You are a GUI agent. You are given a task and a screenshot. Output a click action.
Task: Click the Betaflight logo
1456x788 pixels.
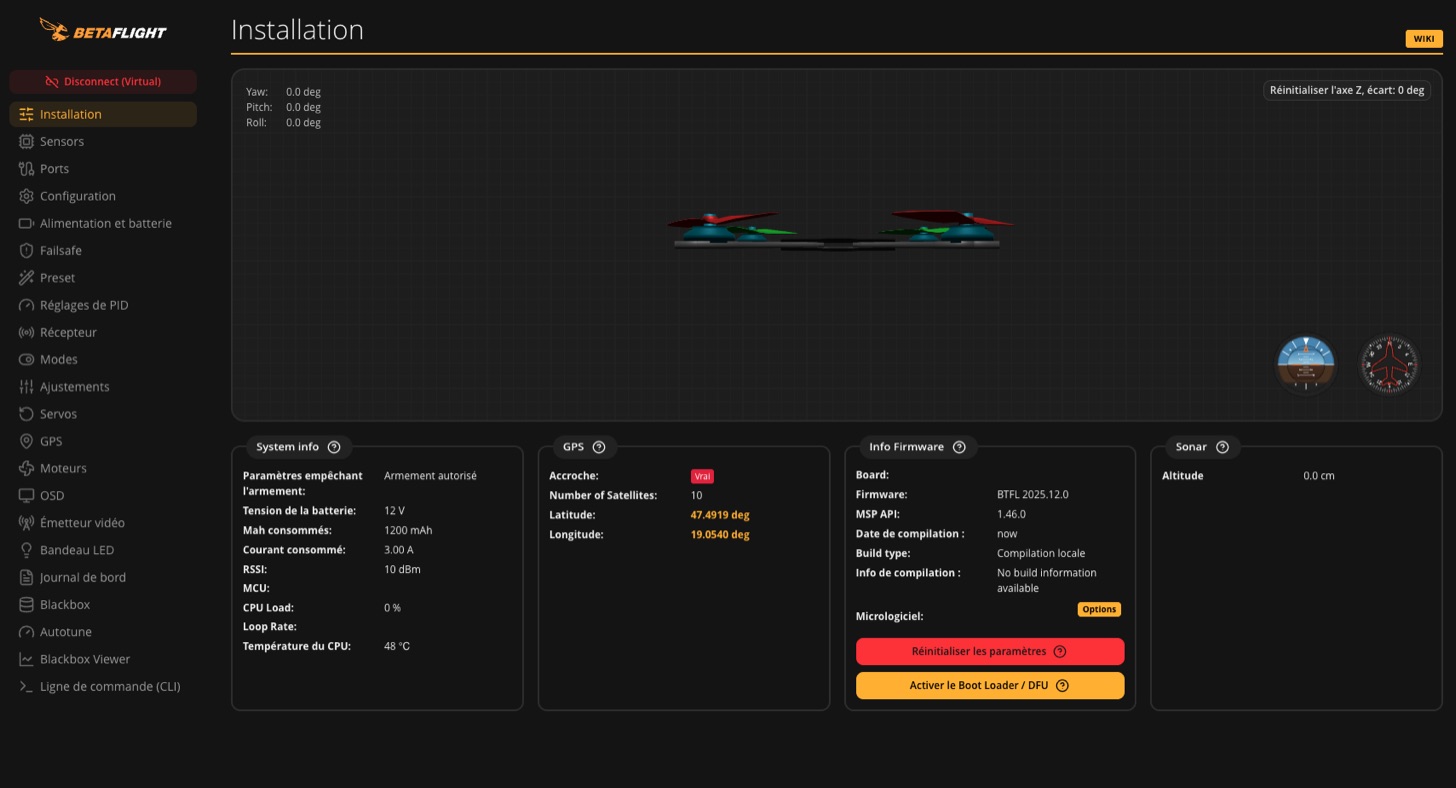[x=103, y=30]
